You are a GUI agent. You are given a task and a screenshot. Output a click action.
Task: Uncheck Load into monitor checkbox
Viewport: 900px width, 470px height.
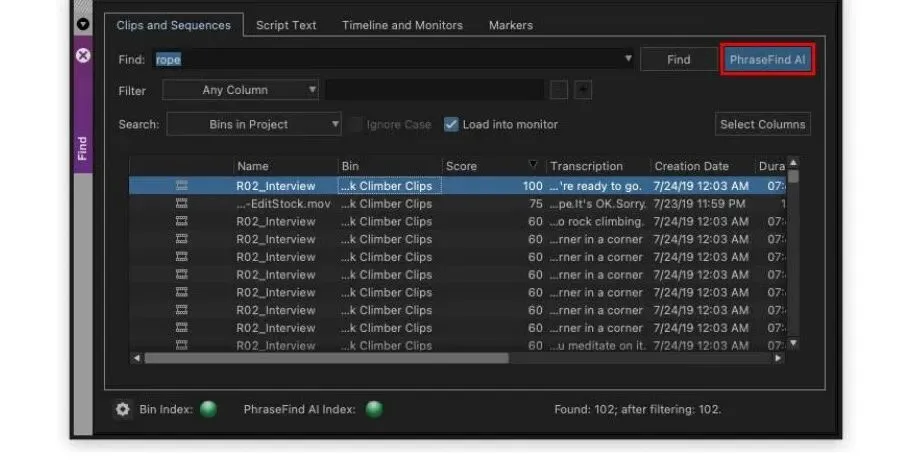point(451,125)
